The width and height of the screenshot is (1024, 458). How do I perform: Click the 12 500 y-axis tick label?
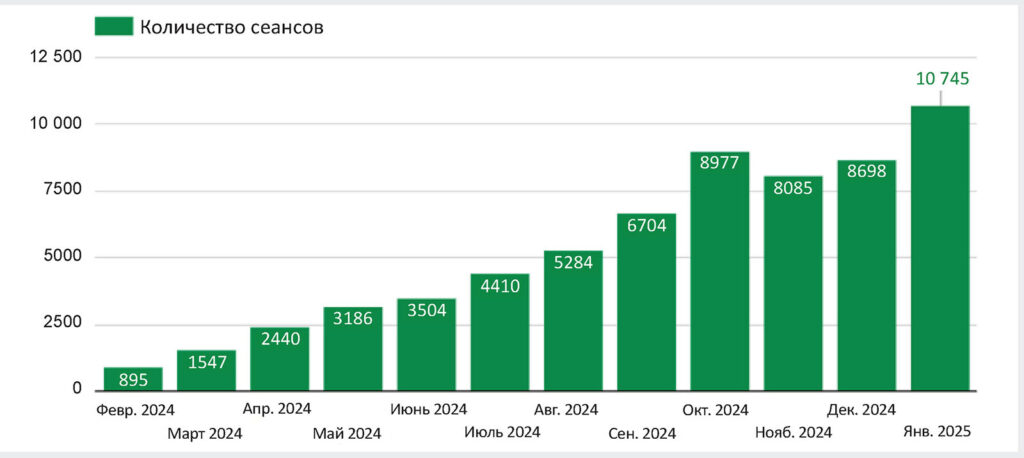tap(55, 57)
